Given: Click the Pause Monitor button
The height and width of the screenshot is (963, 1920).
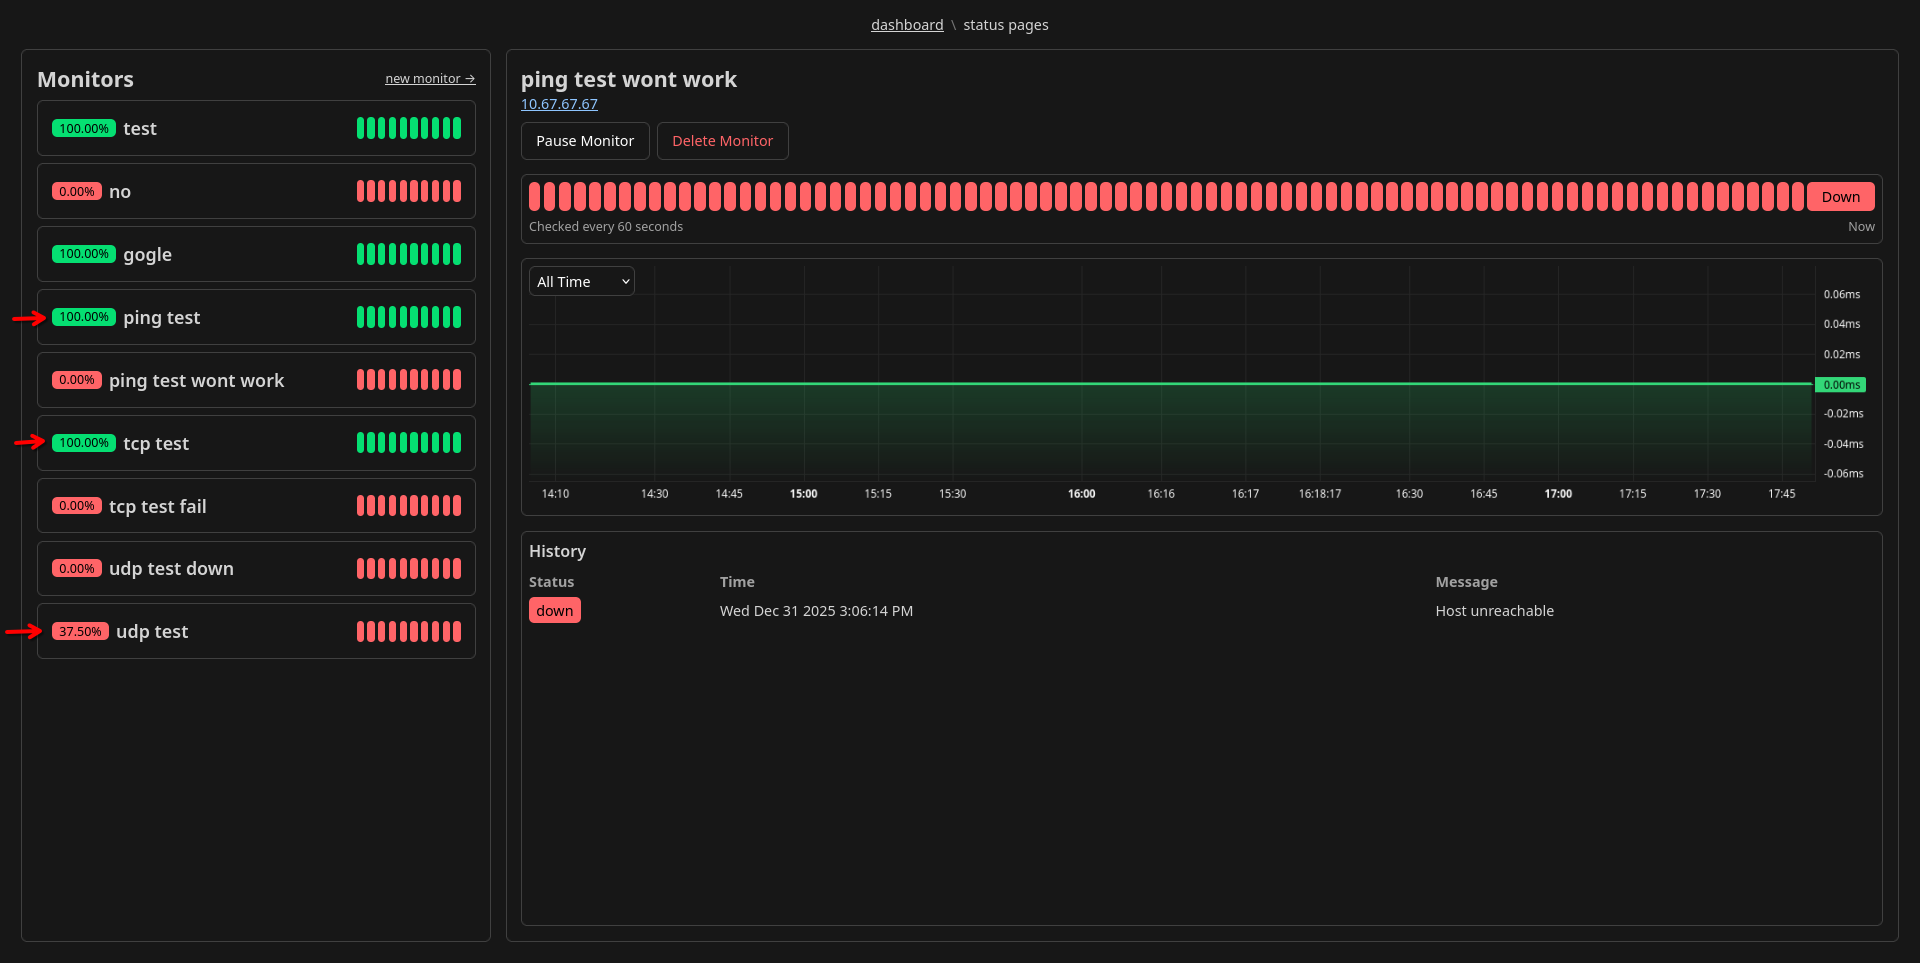Looking at the screenshot, I should tap(585, 141).
